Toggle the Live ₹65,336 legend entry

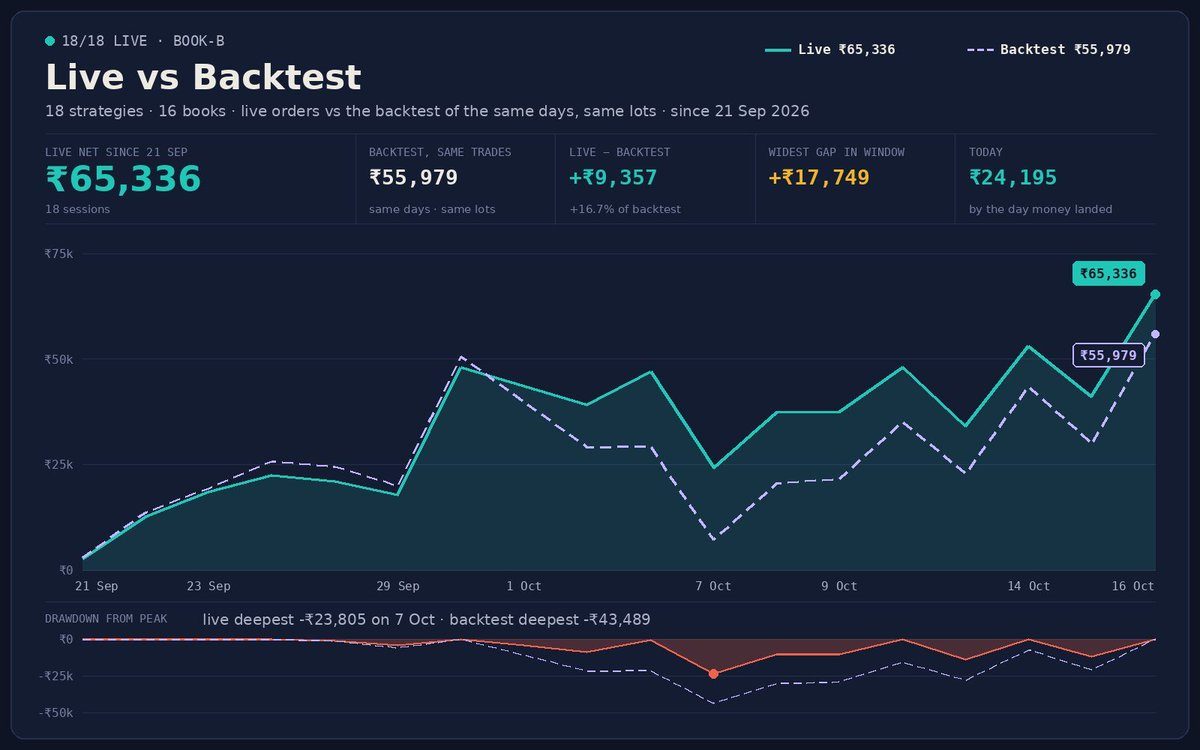830,49
